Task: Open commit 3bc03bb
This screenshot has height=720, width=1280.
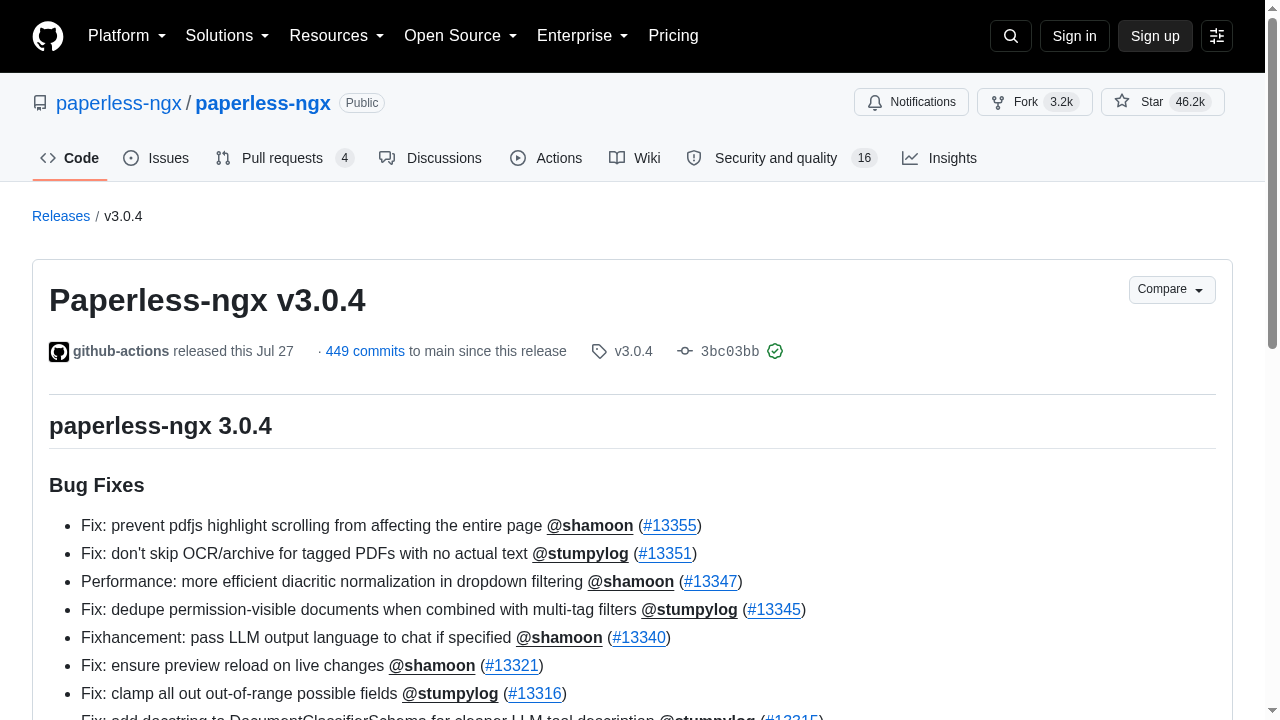Action: click(730, 351)
